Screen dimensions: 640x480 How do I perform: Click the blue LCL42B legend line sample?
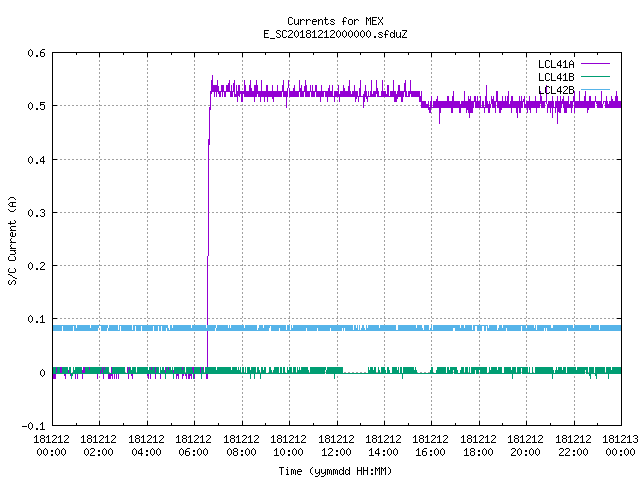click(x=595, y=89)
